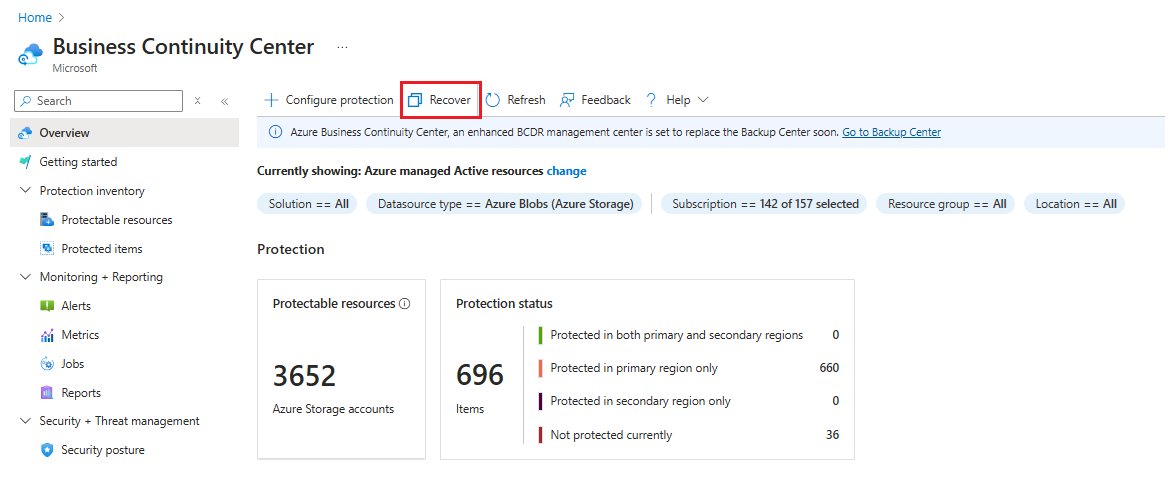Open the Resource group == All filter
The width and height of the screenshot is (1174, 481).
(946, 204)
